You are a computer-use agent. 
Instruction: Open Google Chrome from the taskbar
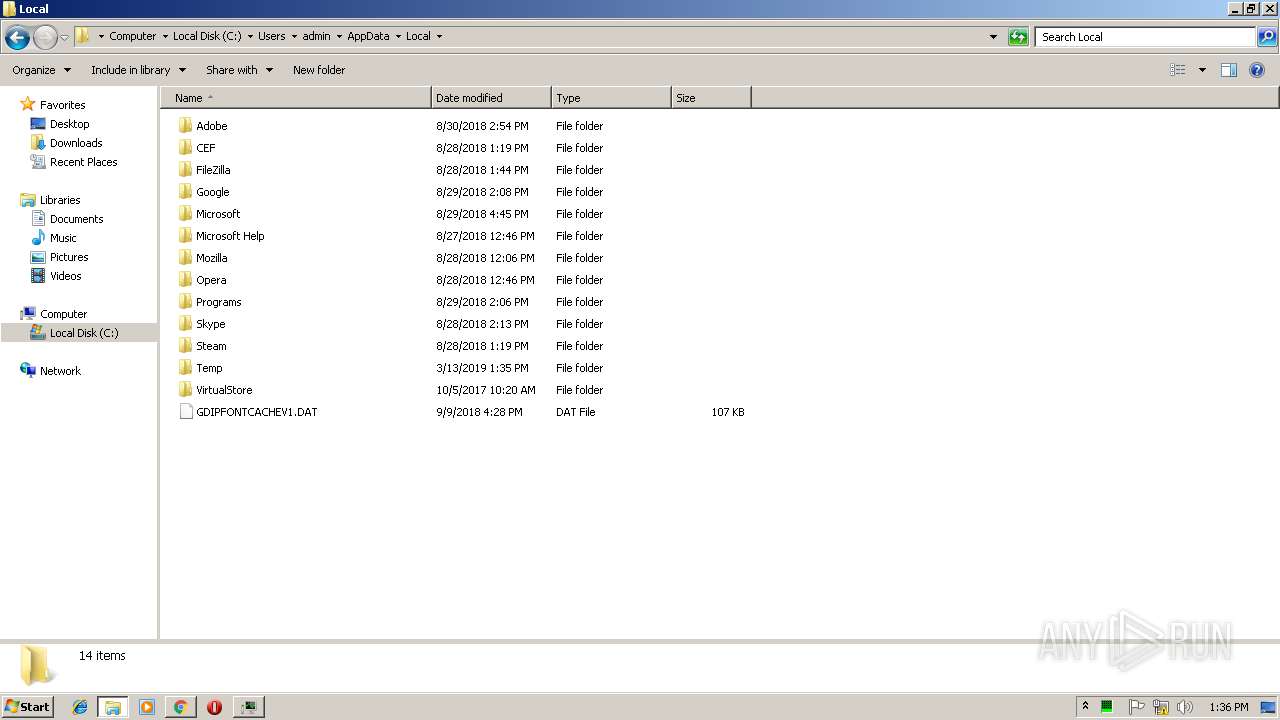180,707
